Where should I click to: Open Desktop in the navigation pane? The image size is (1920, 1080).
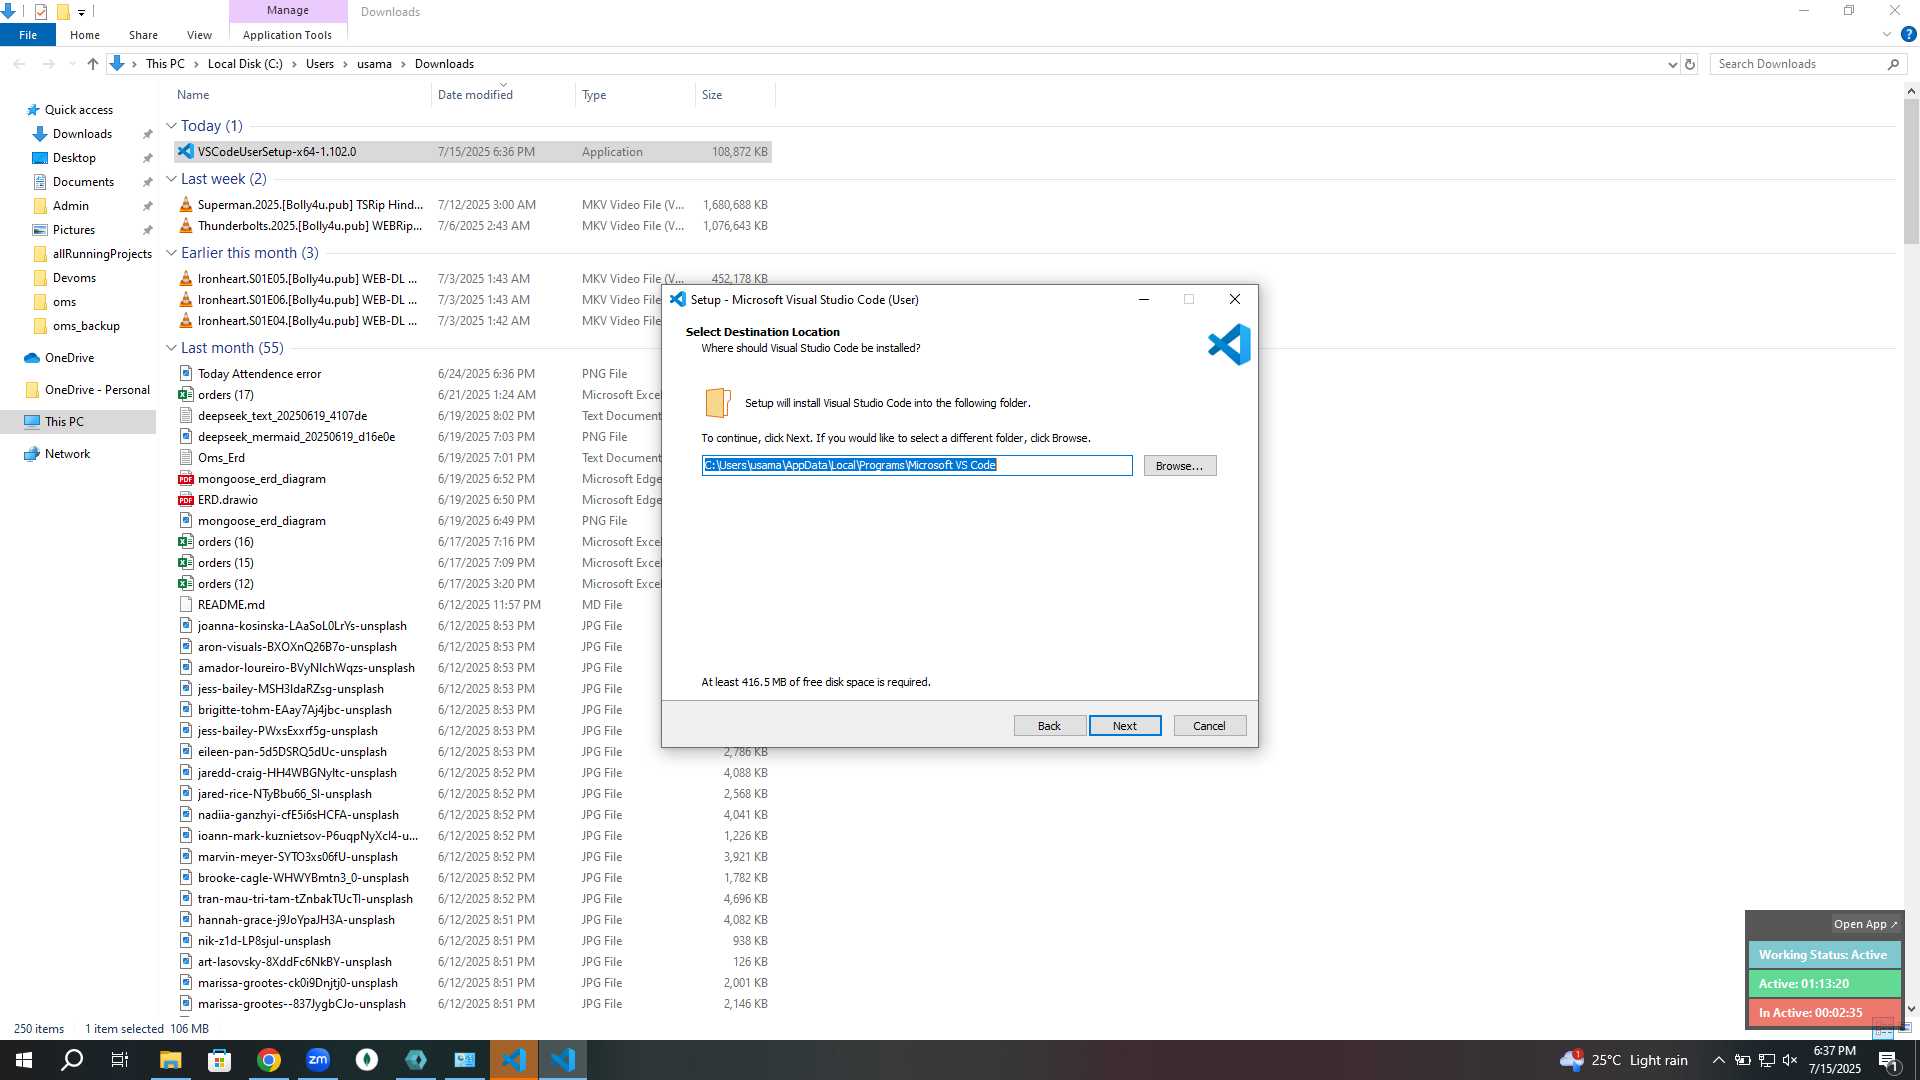tap(74, 158)
